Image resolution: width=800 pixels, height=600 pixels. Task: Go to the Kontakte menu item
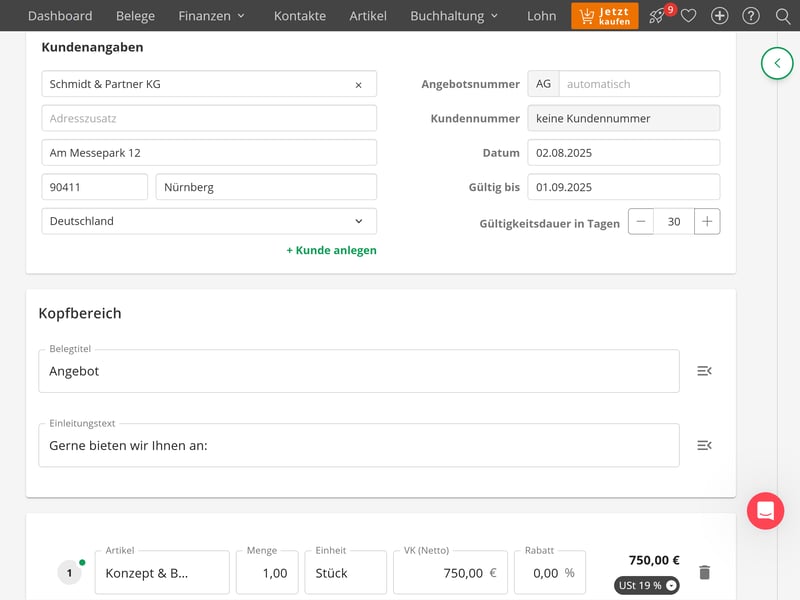[x=299, y=16]
